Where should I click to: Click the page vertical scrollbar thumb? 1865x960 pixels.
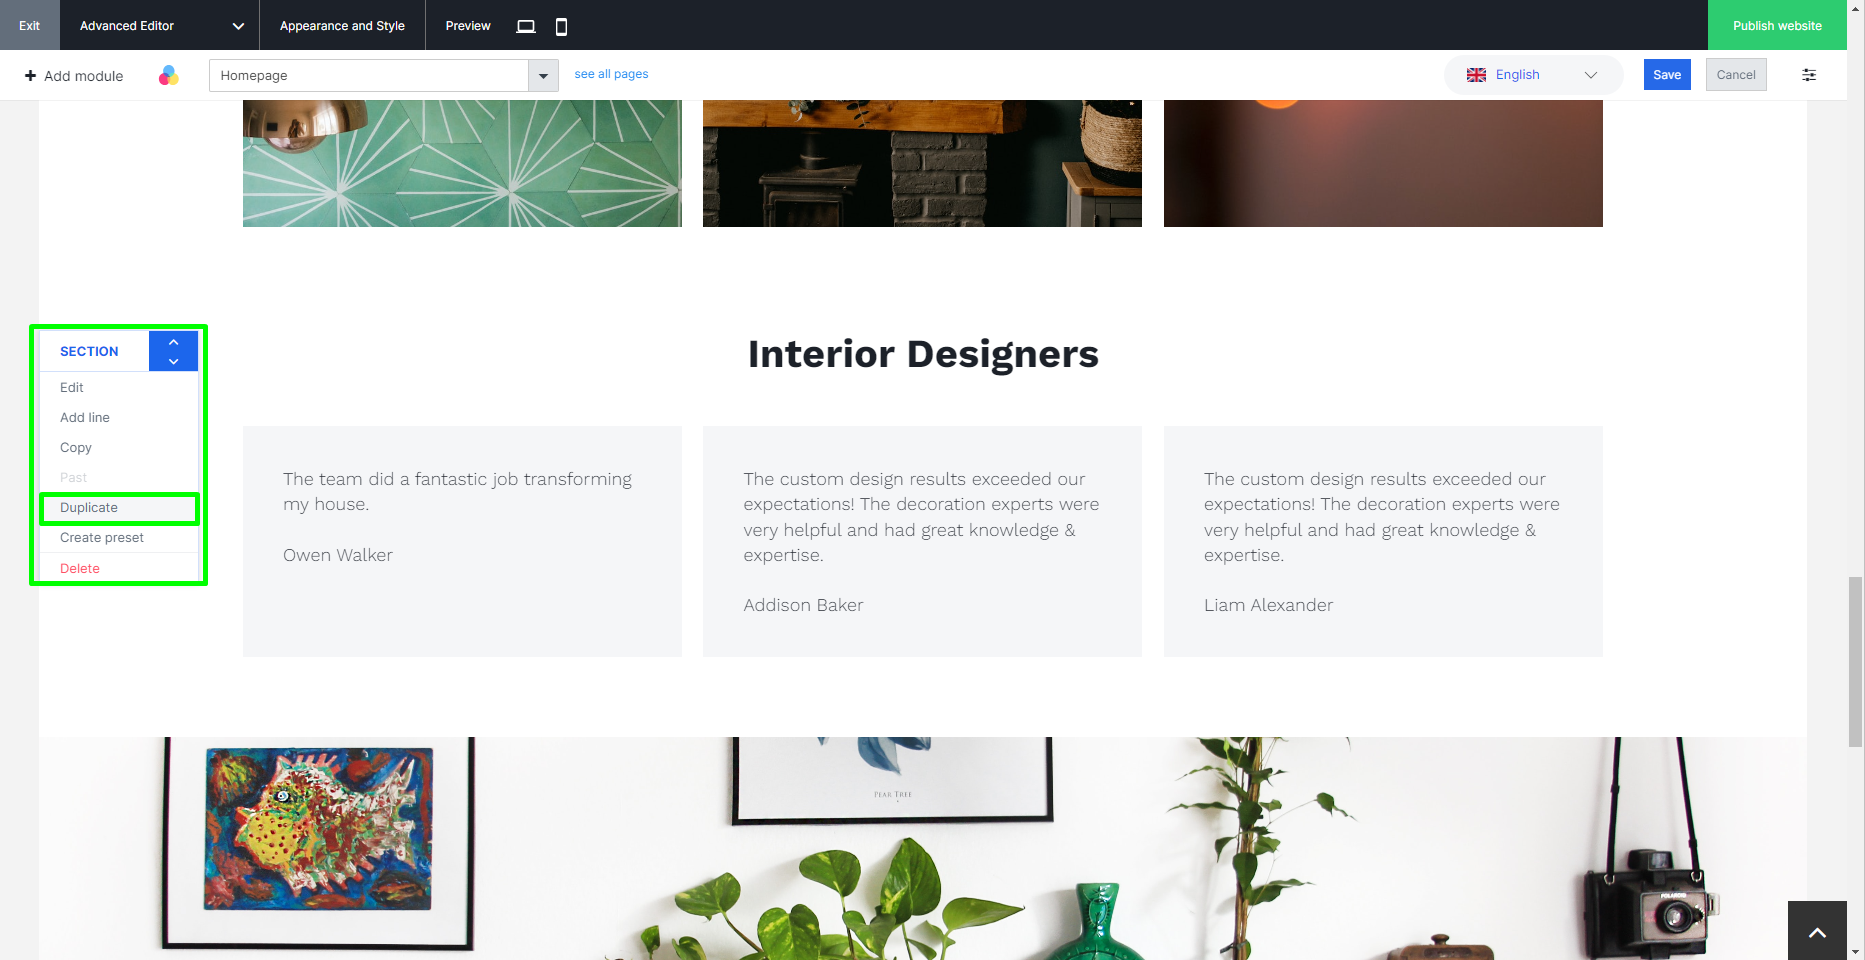(x=1856, y=661)
